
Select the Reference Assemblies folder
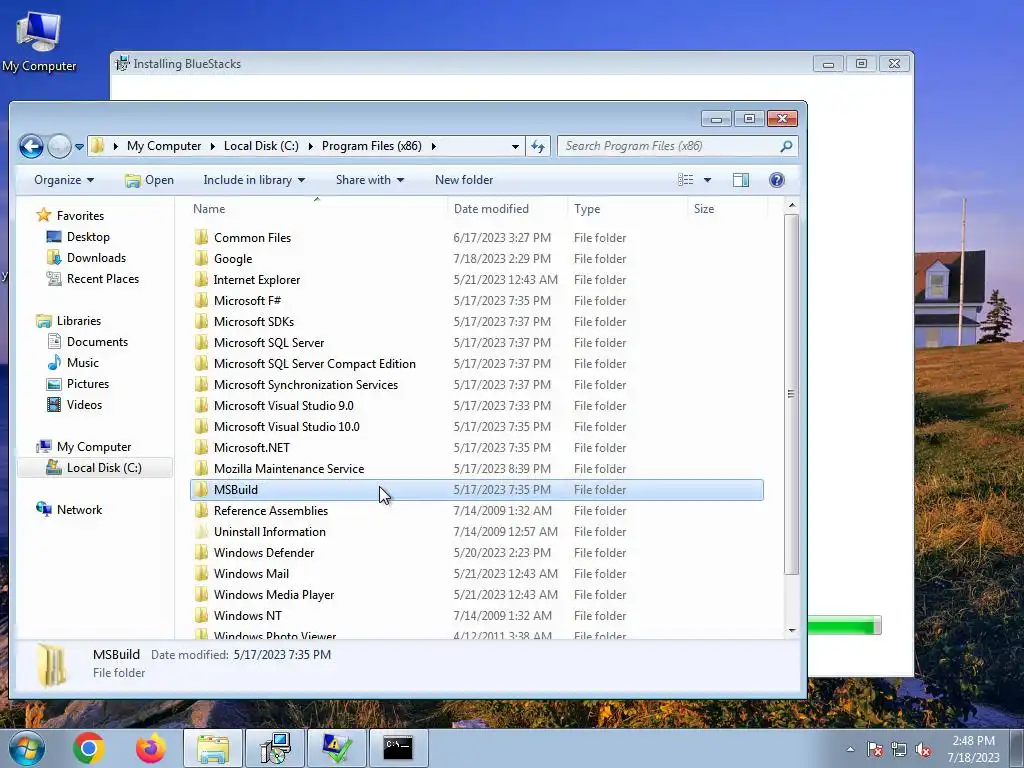pos(270,511)
